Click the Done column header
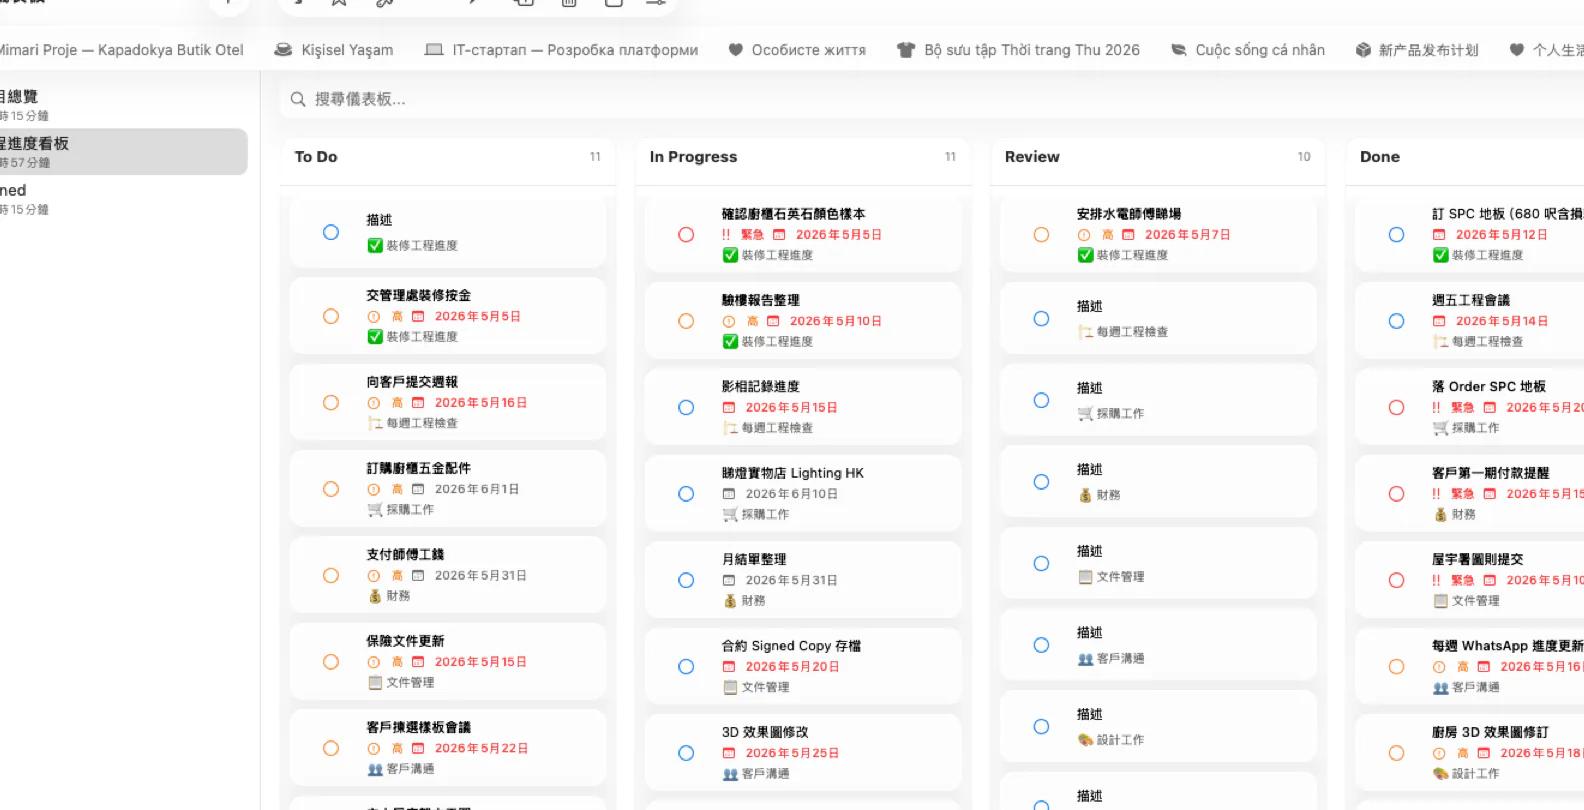This screenshot has height=810, width=1584. click(x=1380, y=157)
